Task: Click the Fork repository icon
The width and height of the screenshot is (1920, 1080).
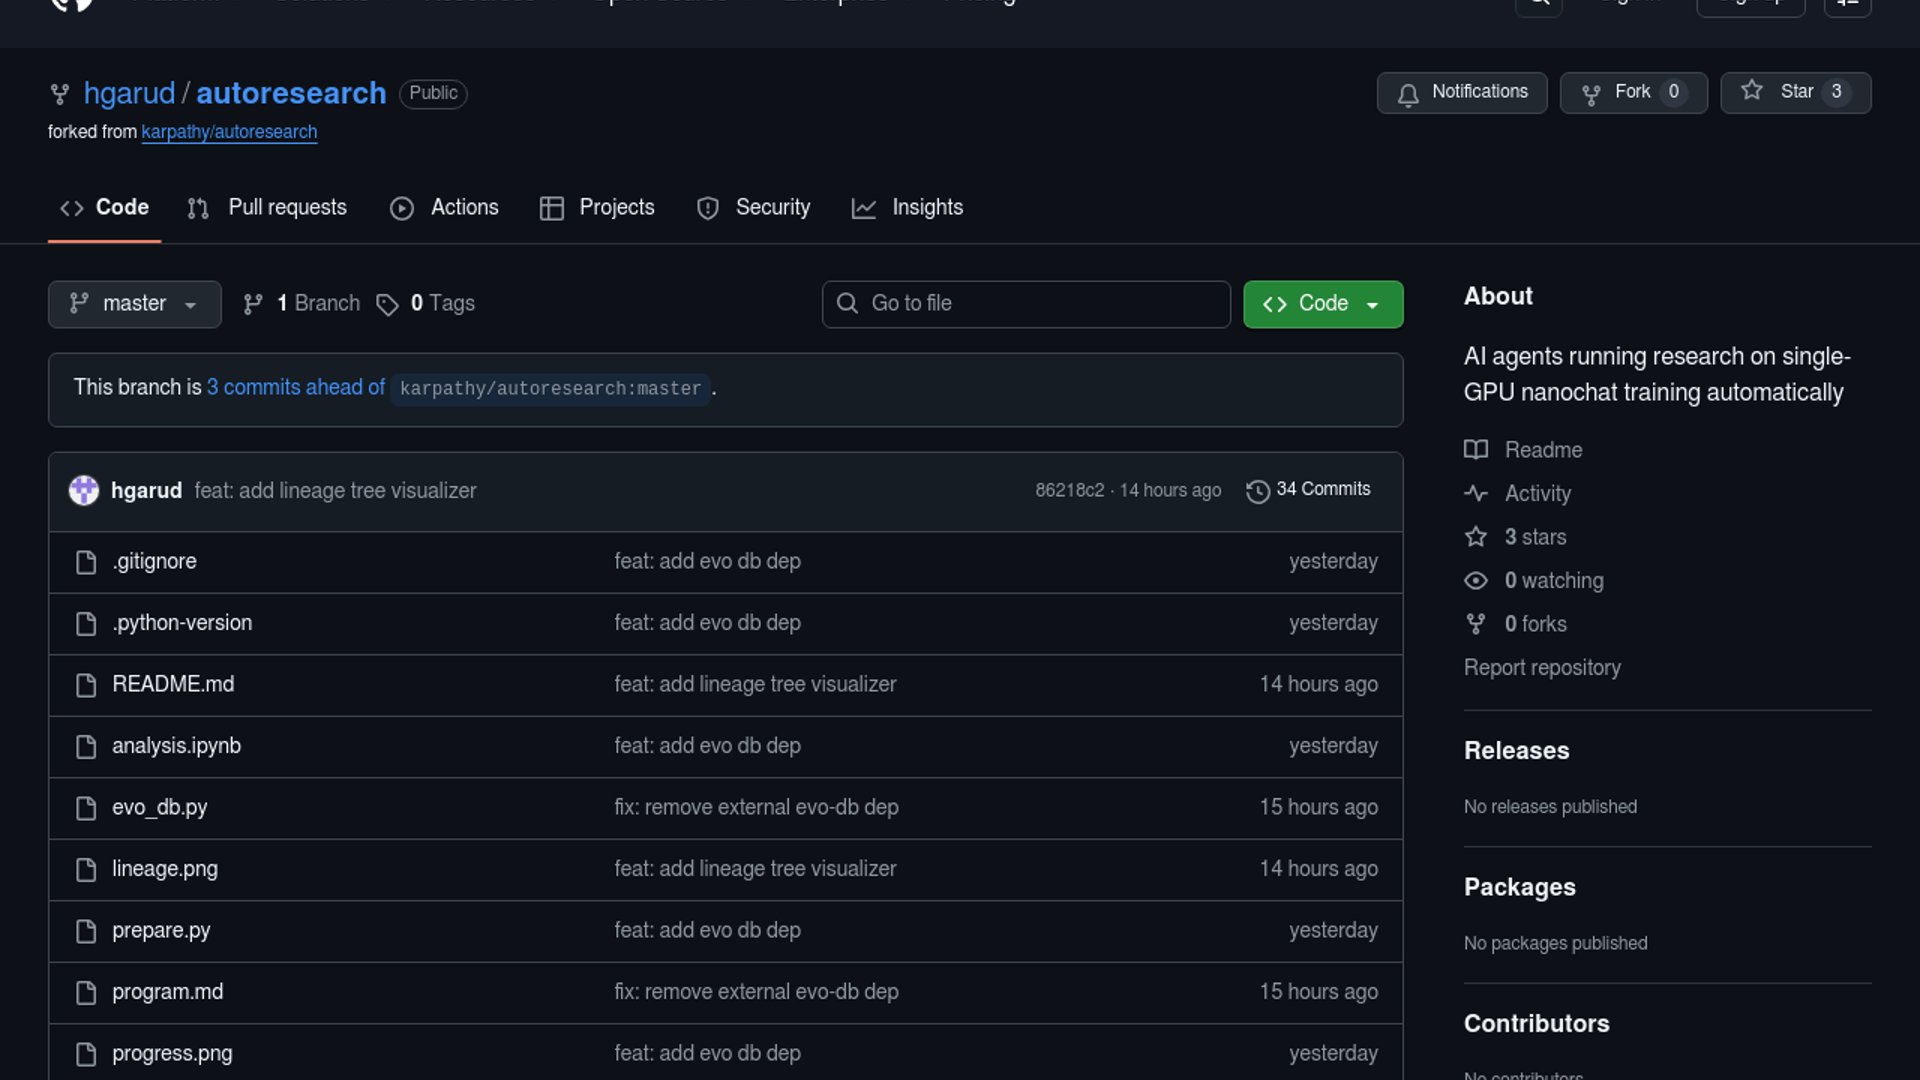Action: 1591,94
